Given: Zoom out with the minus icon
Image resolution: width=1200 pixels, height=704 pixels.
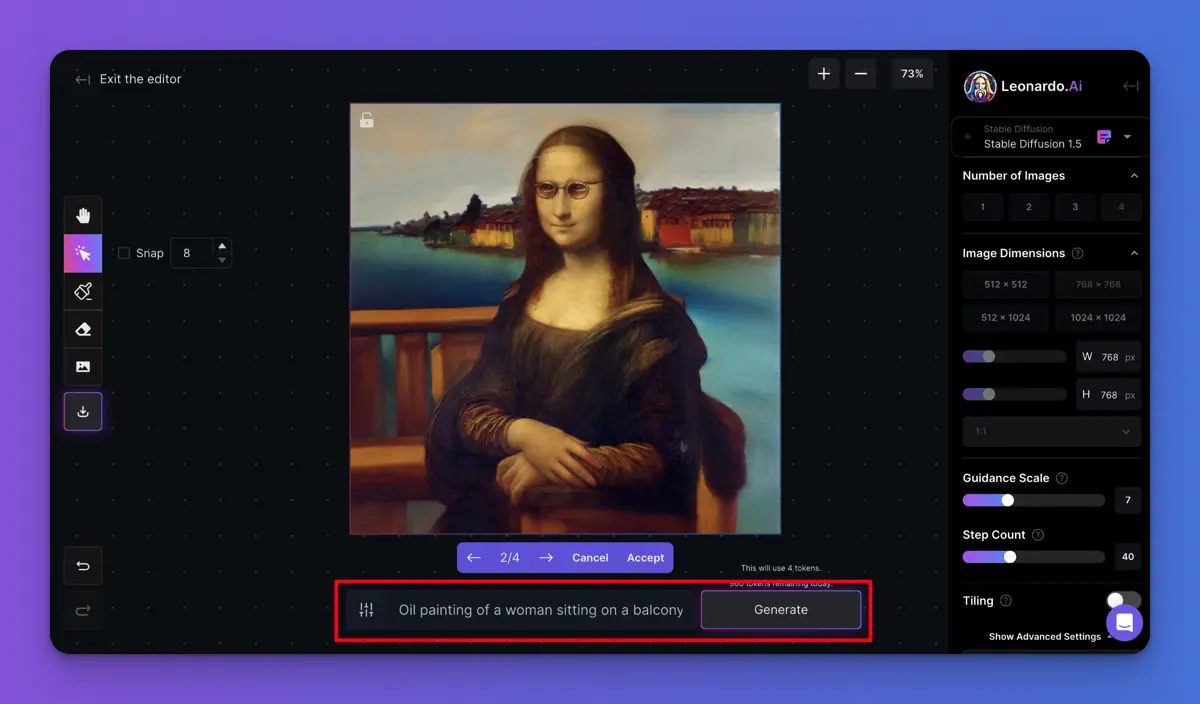Looking at the screenshot, I should (861, 74).
